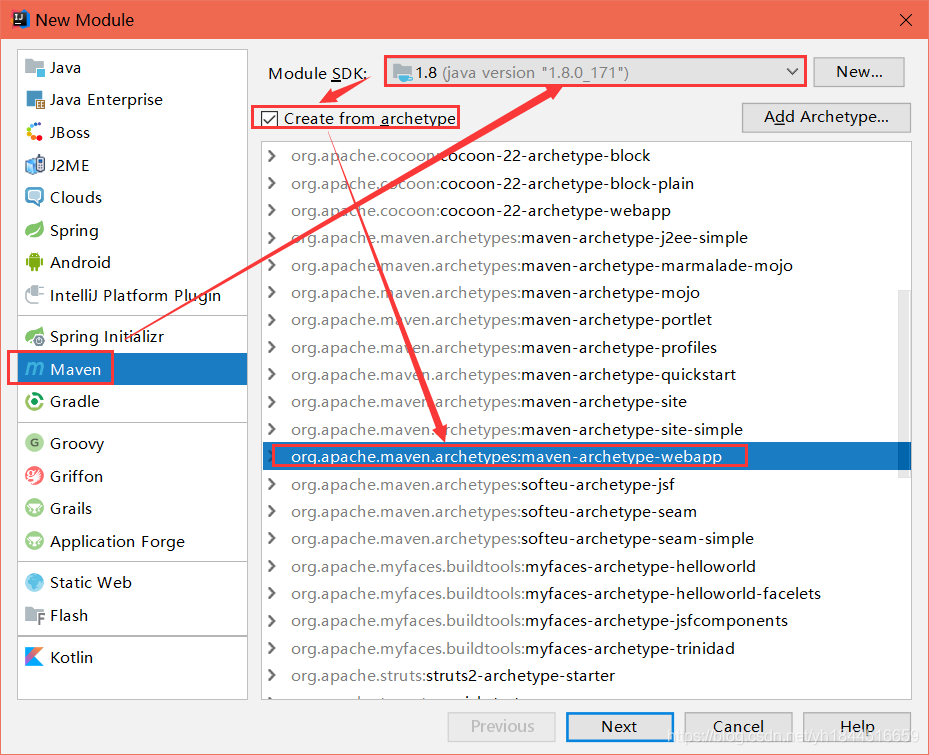Select Java Enterprise module type
929x755 pixels.
pos(132,100)
